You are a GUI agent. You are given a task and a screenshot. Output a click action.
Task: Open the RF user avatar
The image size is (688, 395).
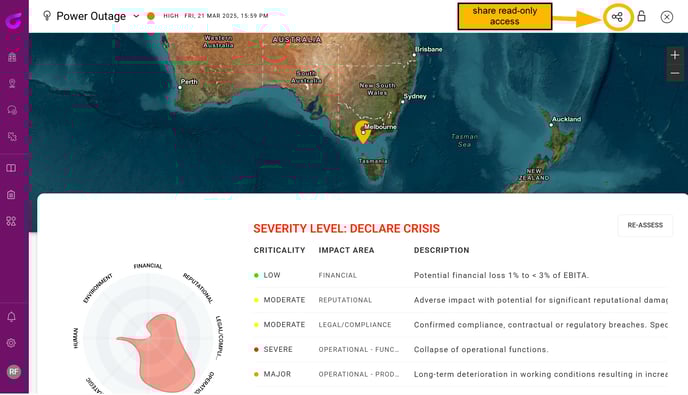(14, 372)
